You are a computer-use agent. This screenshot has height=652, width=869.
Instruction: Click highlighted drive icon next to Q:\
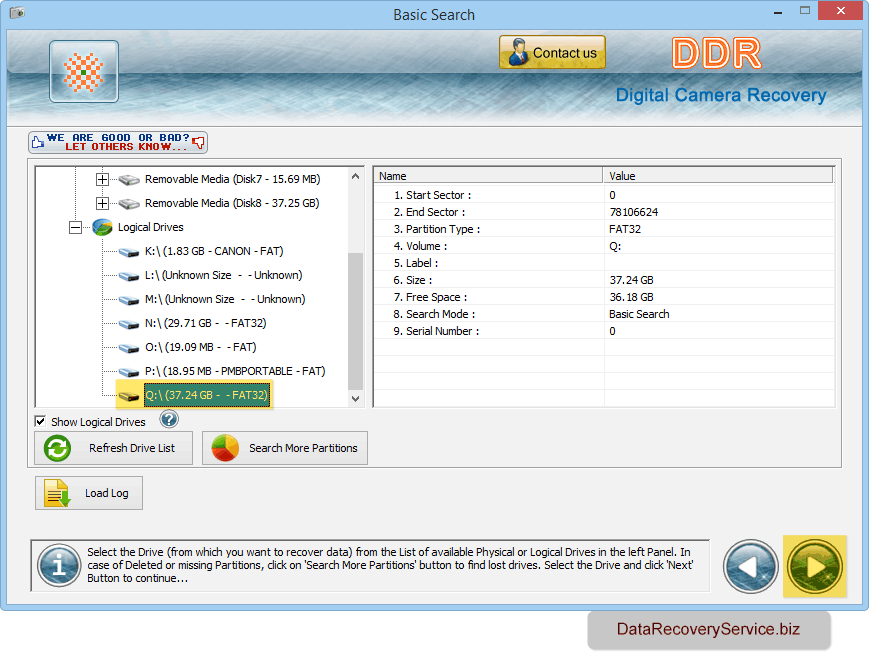129,396
